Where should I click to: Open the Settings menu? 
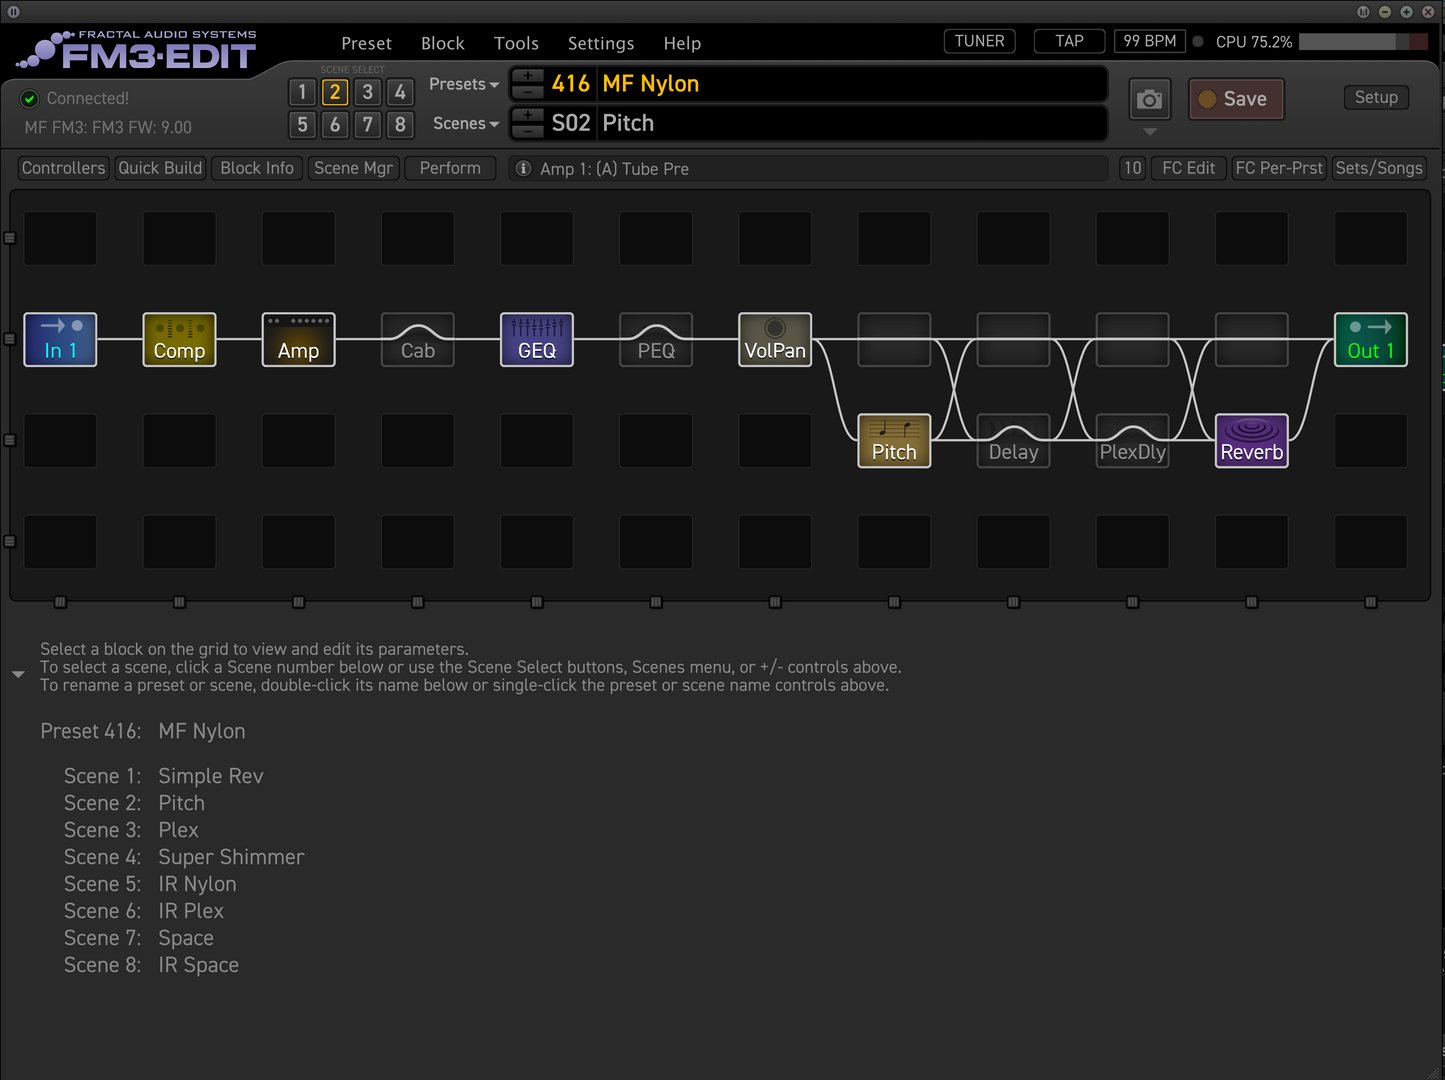coord(601,43)
